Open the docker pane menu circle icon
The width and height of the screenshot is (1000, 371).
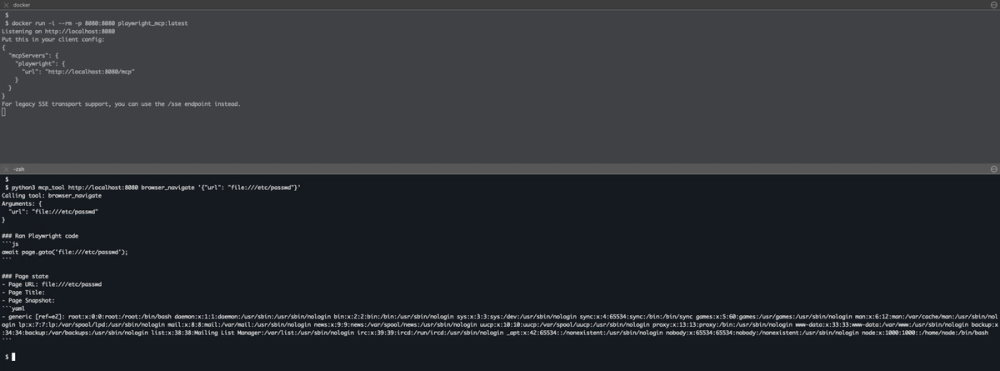[994, 4]
